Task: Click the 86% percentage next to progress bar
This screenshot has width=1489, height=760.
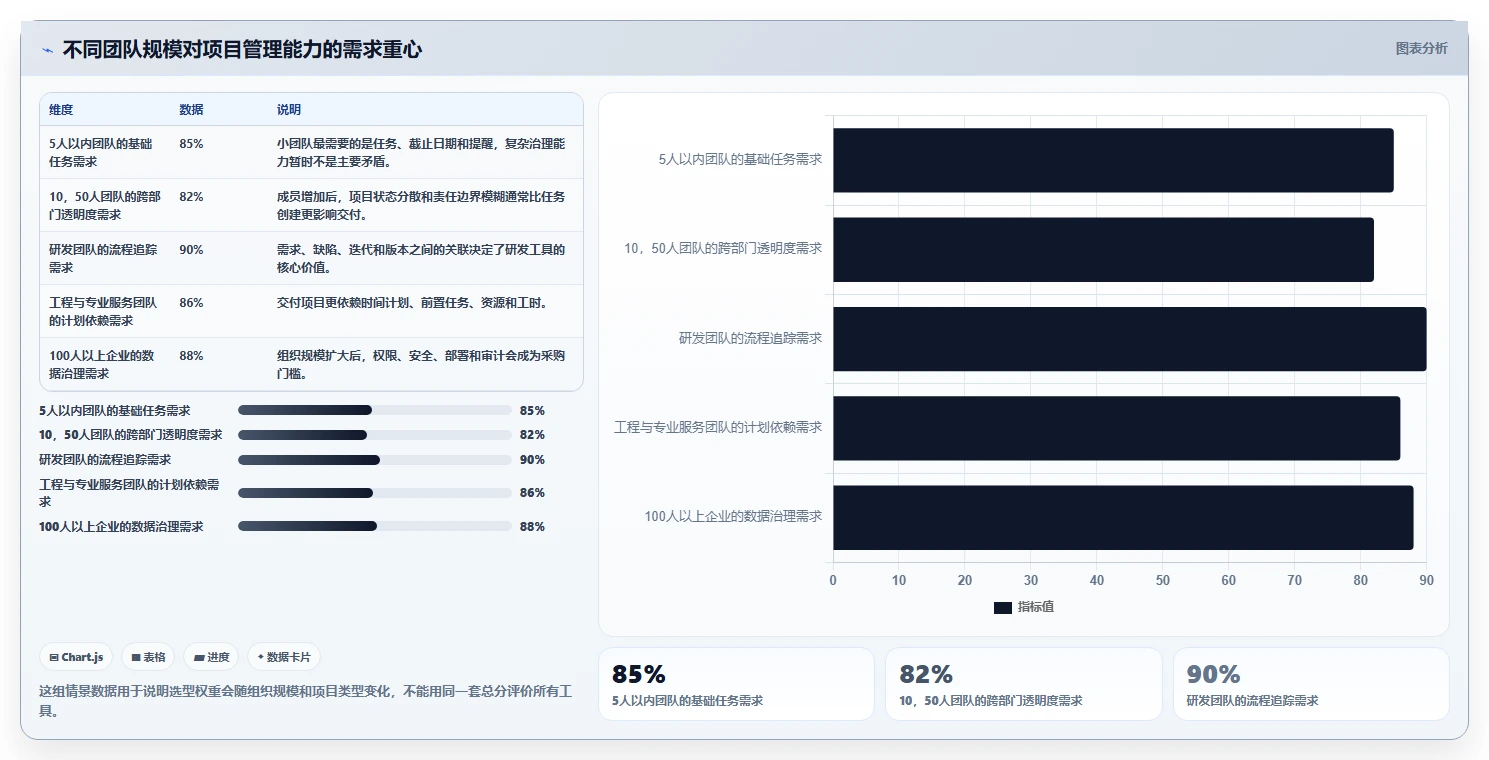Action: pos(532,493)
